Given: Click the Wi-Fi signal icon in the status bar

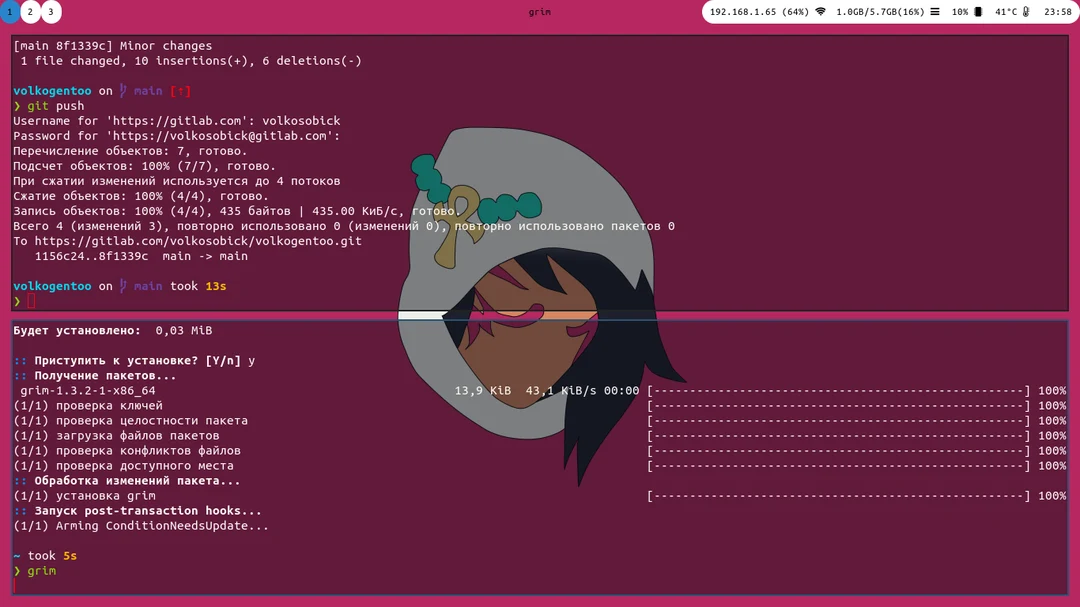Looking at the screenshot, I should coord(820,12).
